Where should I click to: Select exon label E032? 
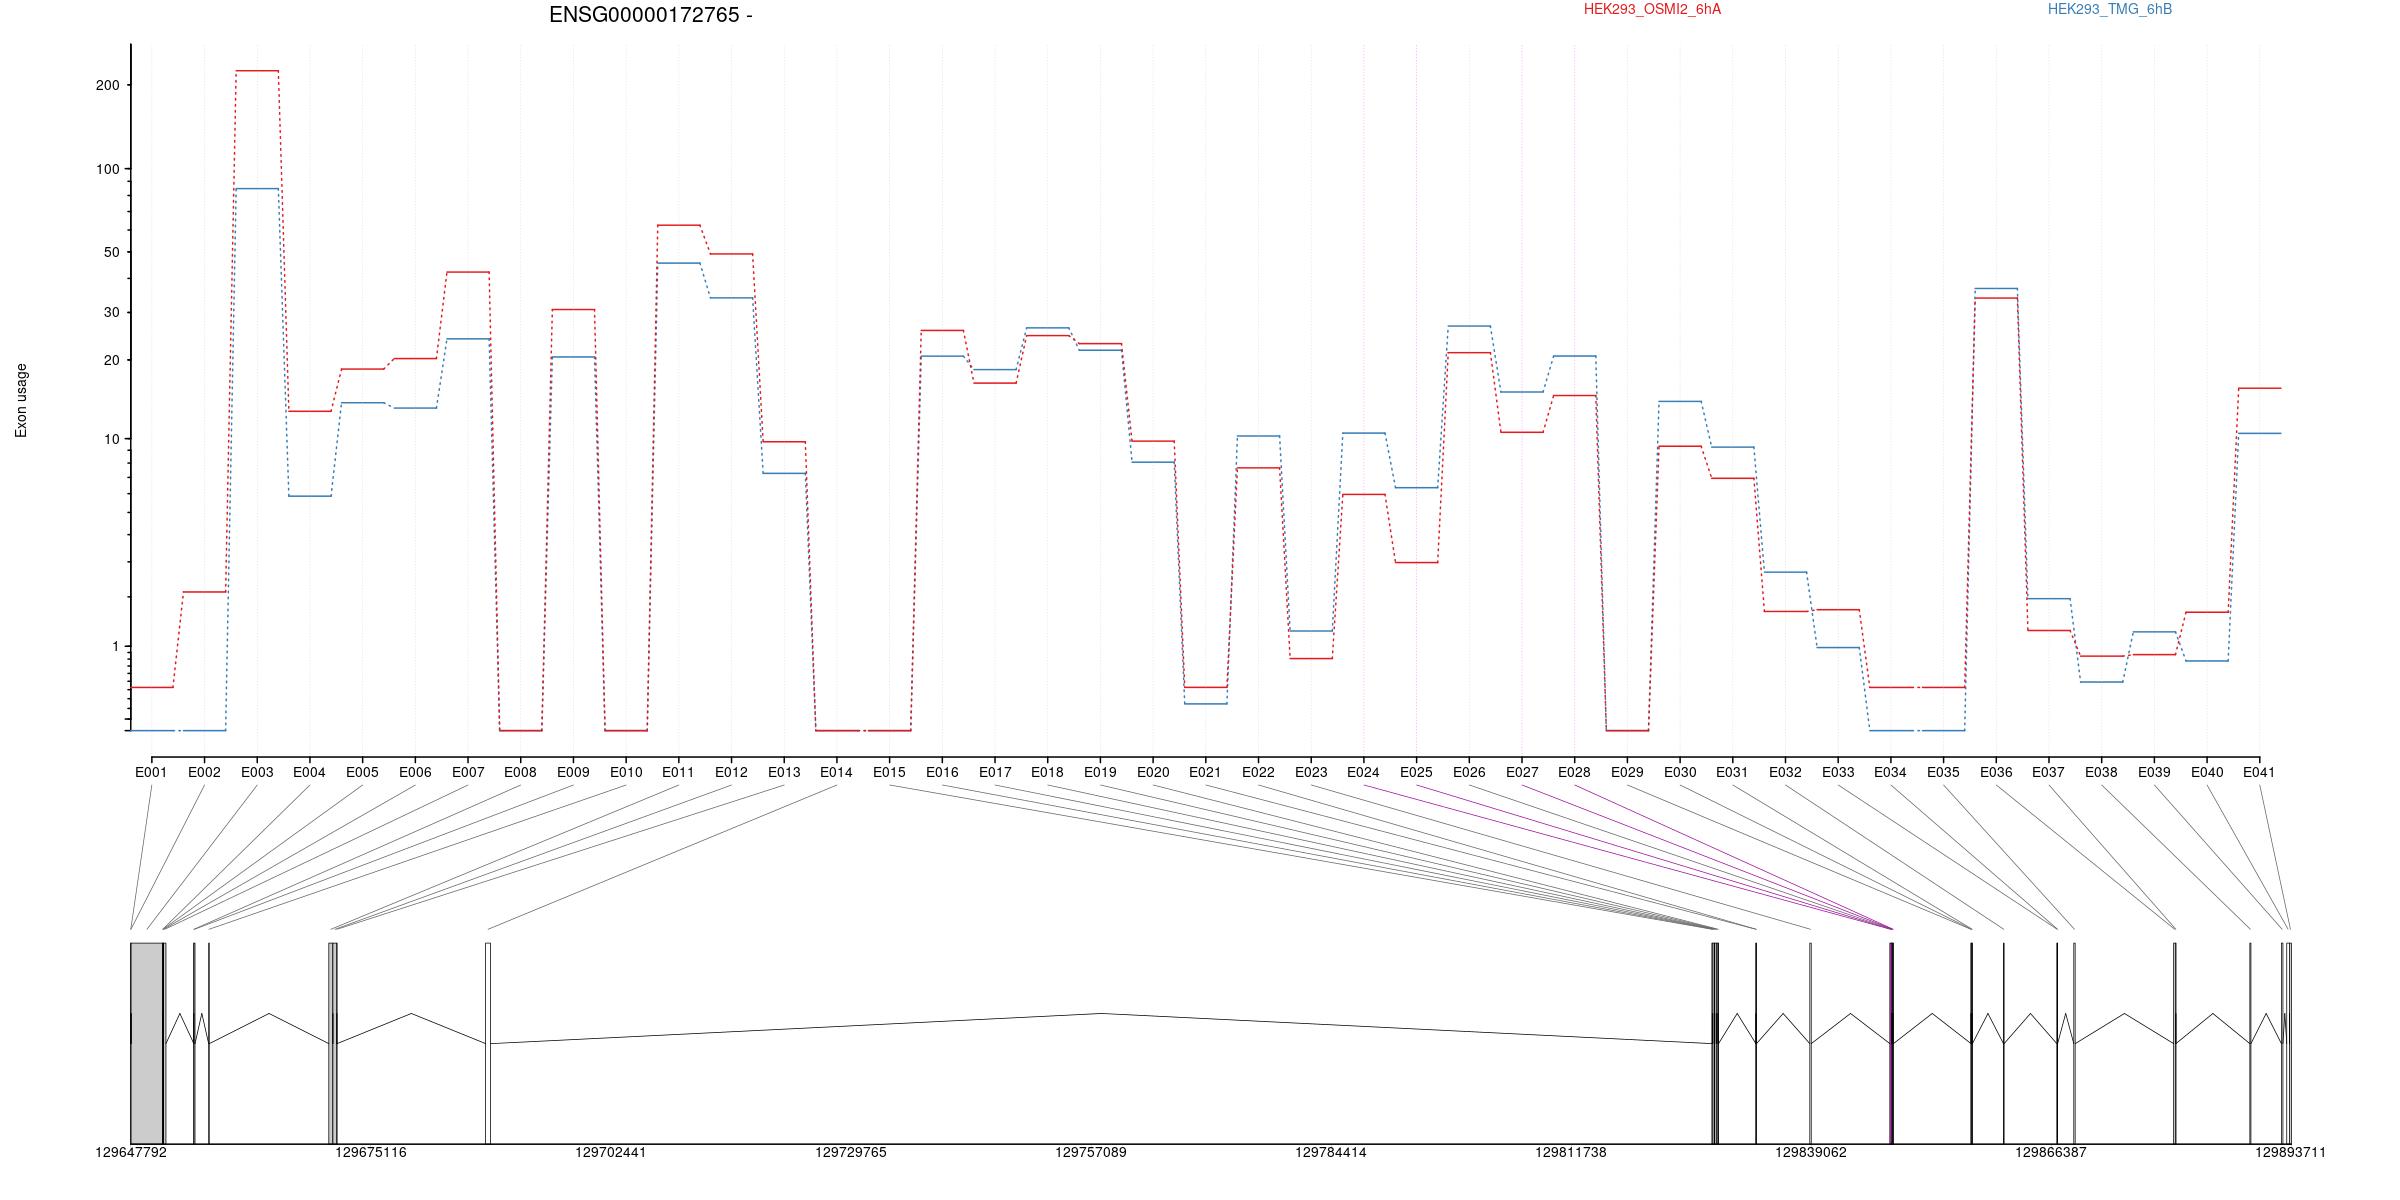click(1785, 772)
